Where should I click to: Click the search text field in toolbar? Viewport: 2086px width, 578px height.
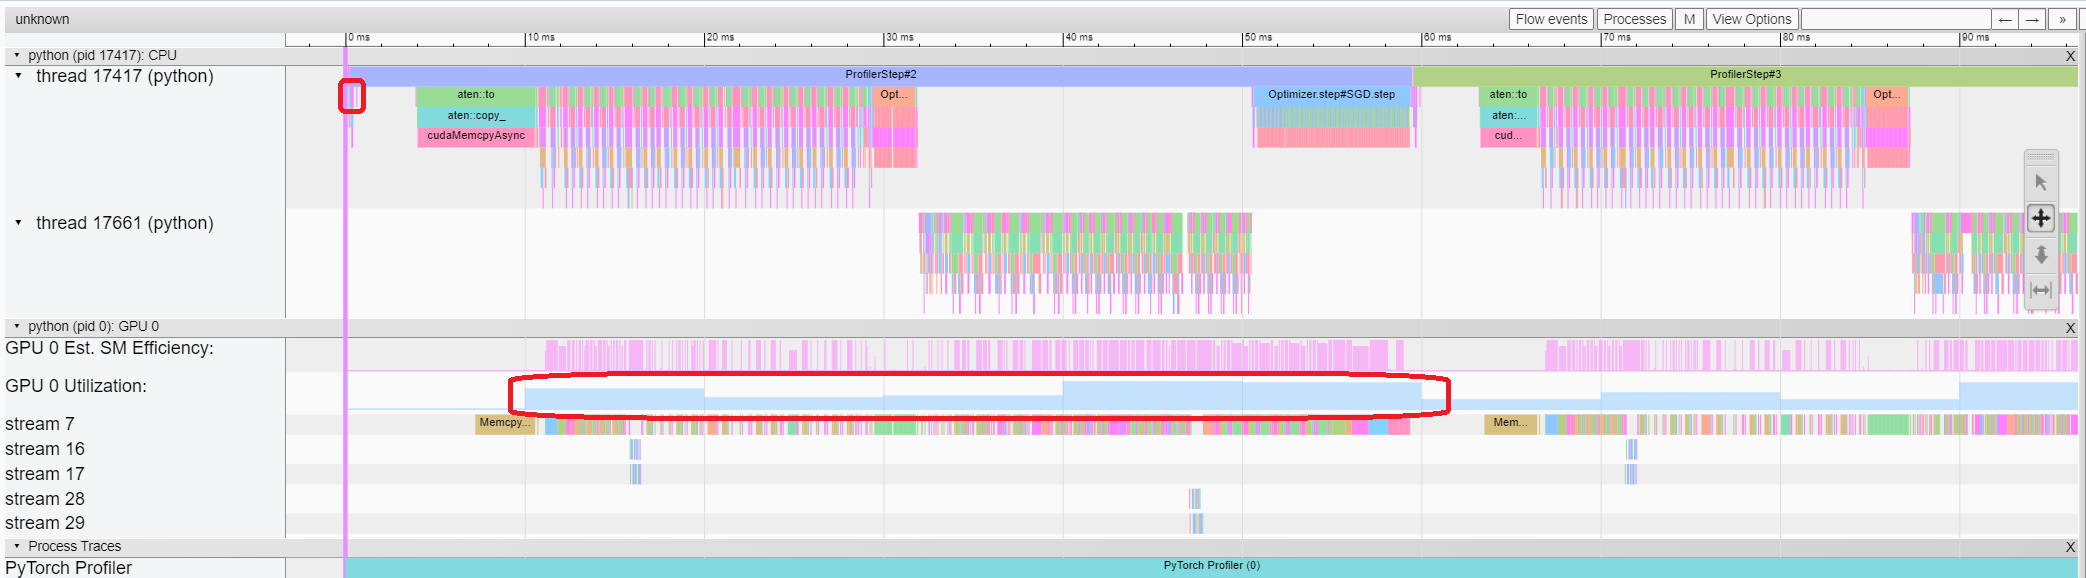click(x=1896, y=19)
